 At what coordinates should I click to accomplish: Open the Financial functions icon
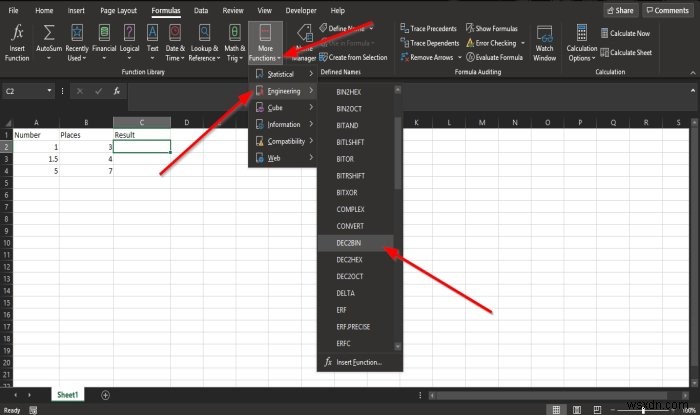tap(104, 32)
